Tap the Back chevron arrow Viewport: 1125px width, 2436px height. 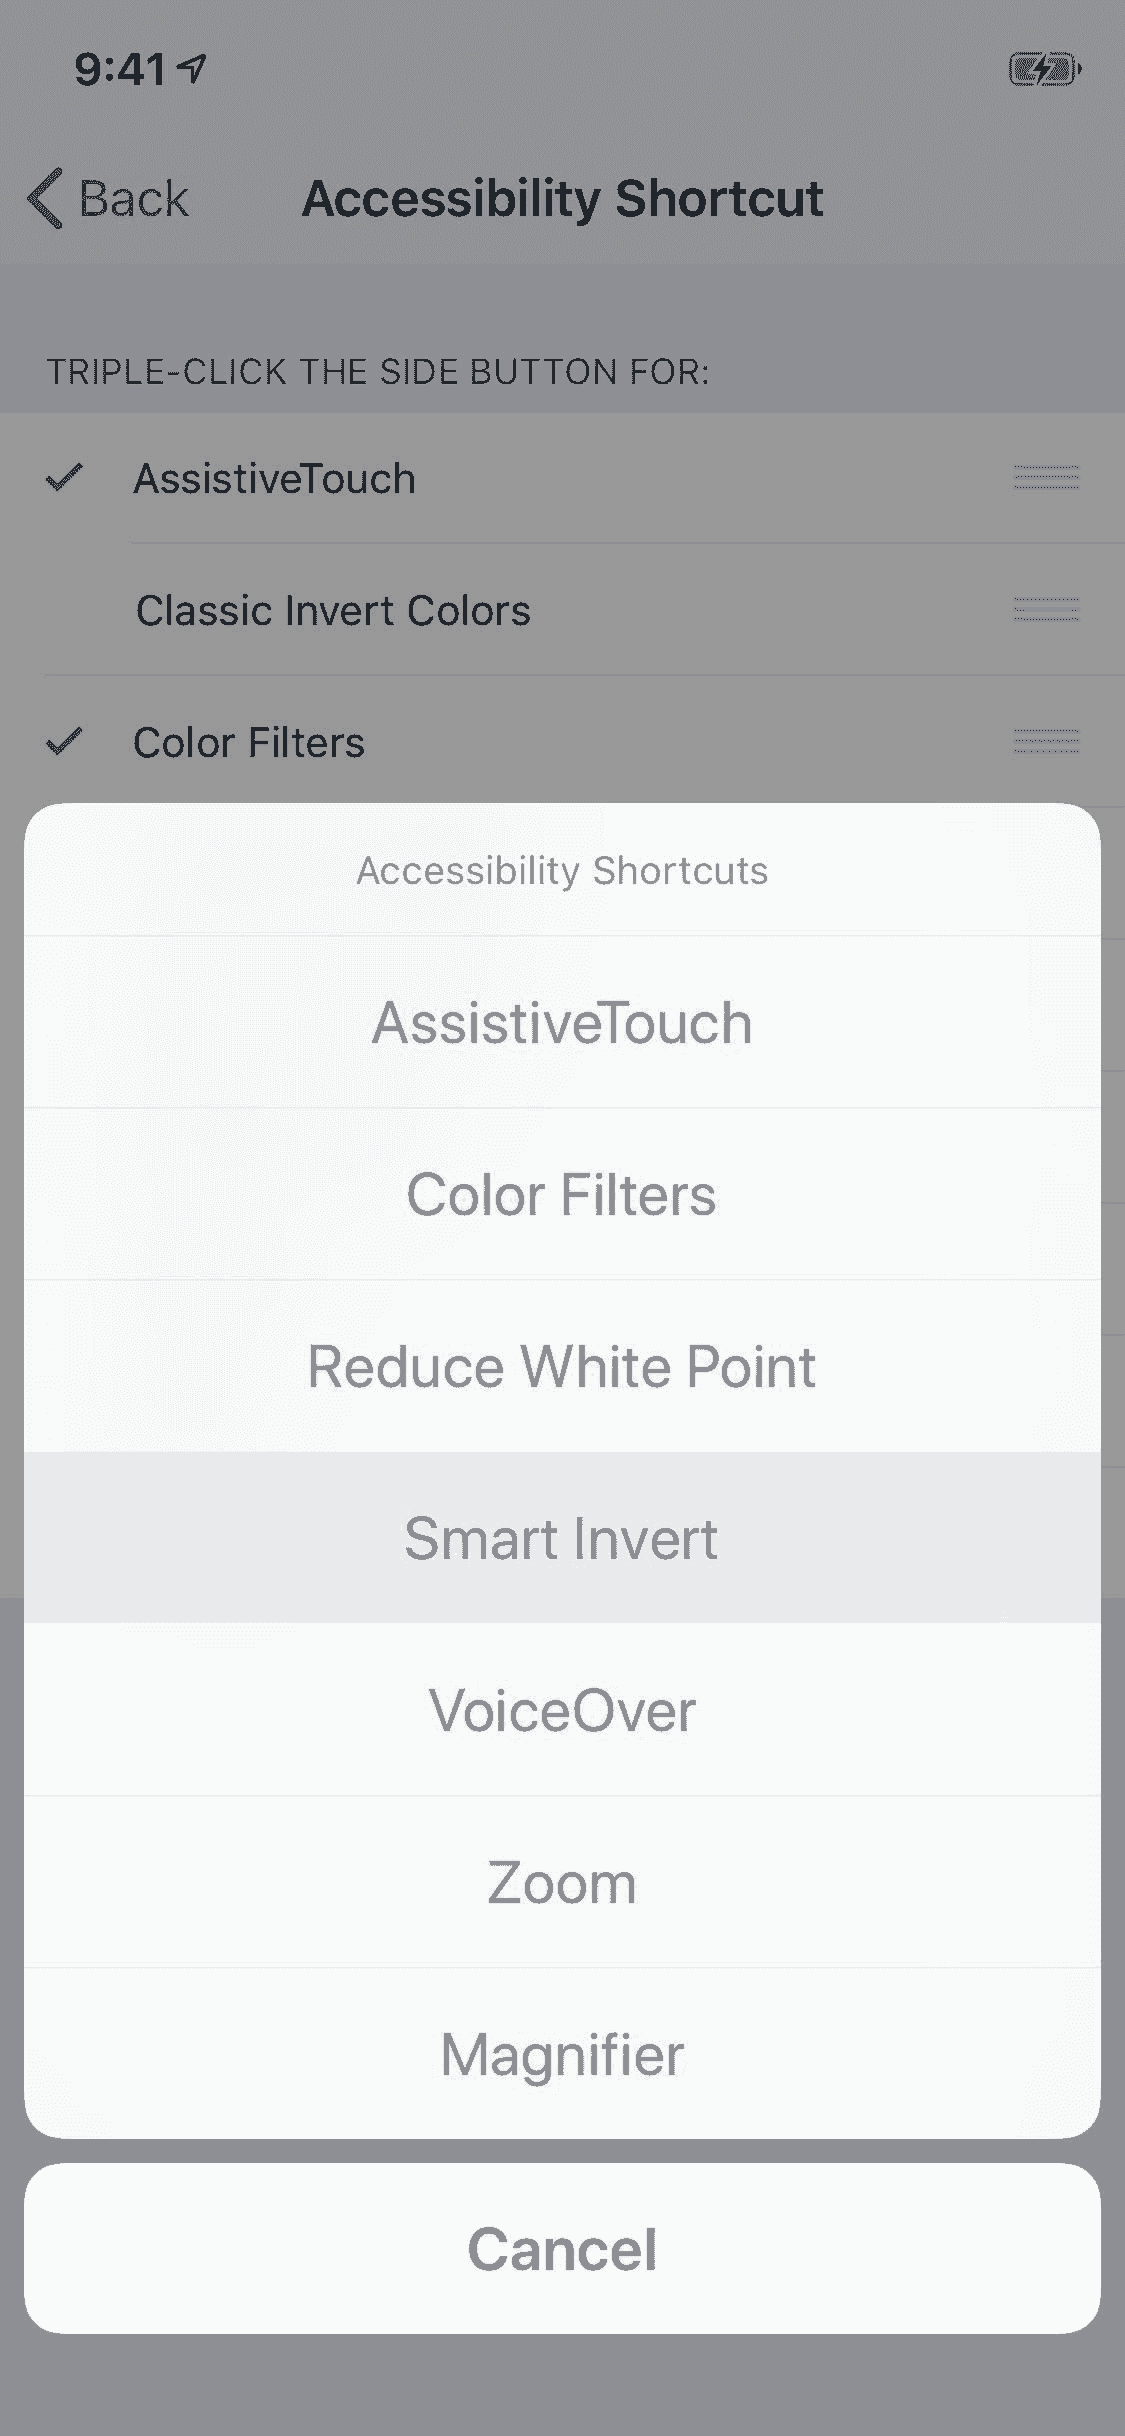tap(45, 198)
